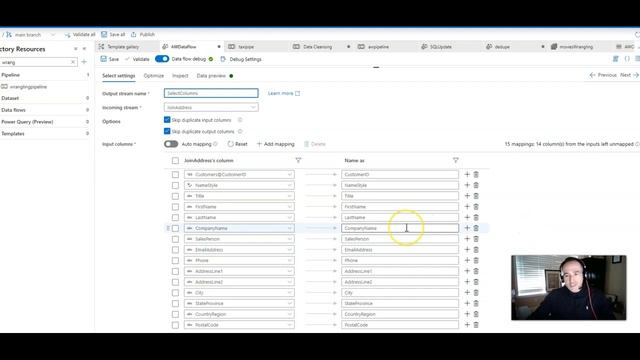The width and height of the screenshot is (640, 360).
Task: Add new Factory Resource with plus icon
Action: pos(84,62)
